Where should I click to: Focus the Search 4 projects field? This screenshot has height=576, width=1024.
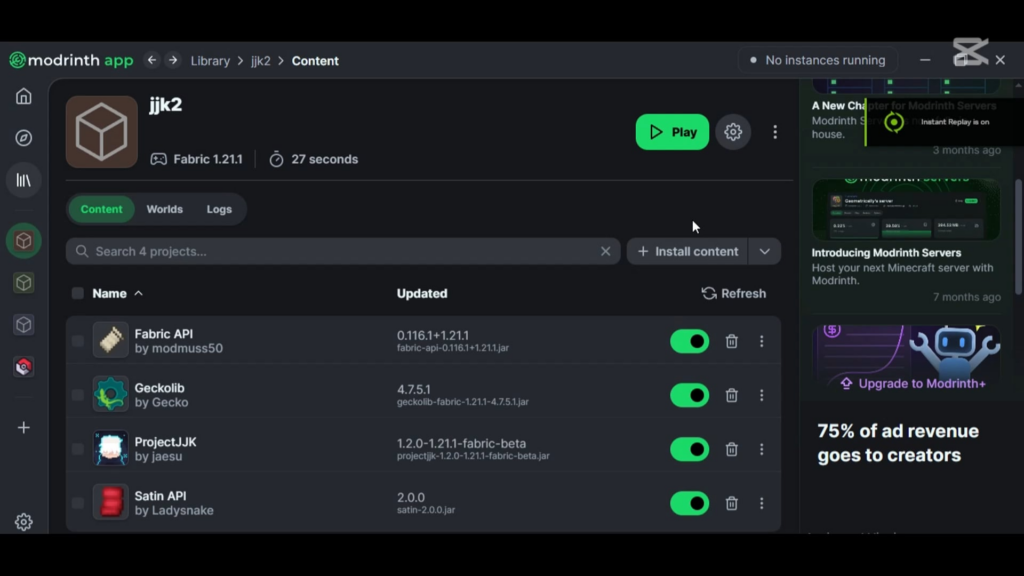pos(343,251)
